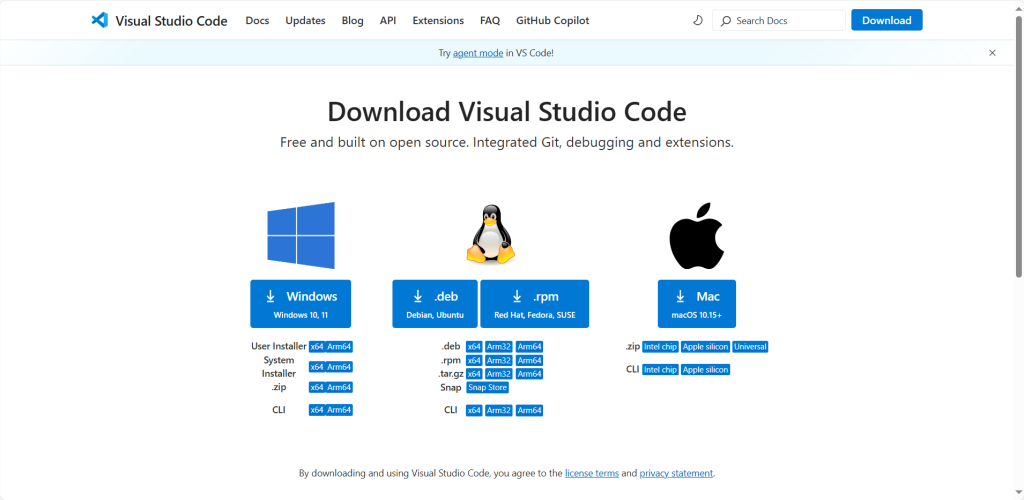Select Intel chip for Mac CLI
The width and height of the screenshot is (1024, 500).
tap(660, 369)
